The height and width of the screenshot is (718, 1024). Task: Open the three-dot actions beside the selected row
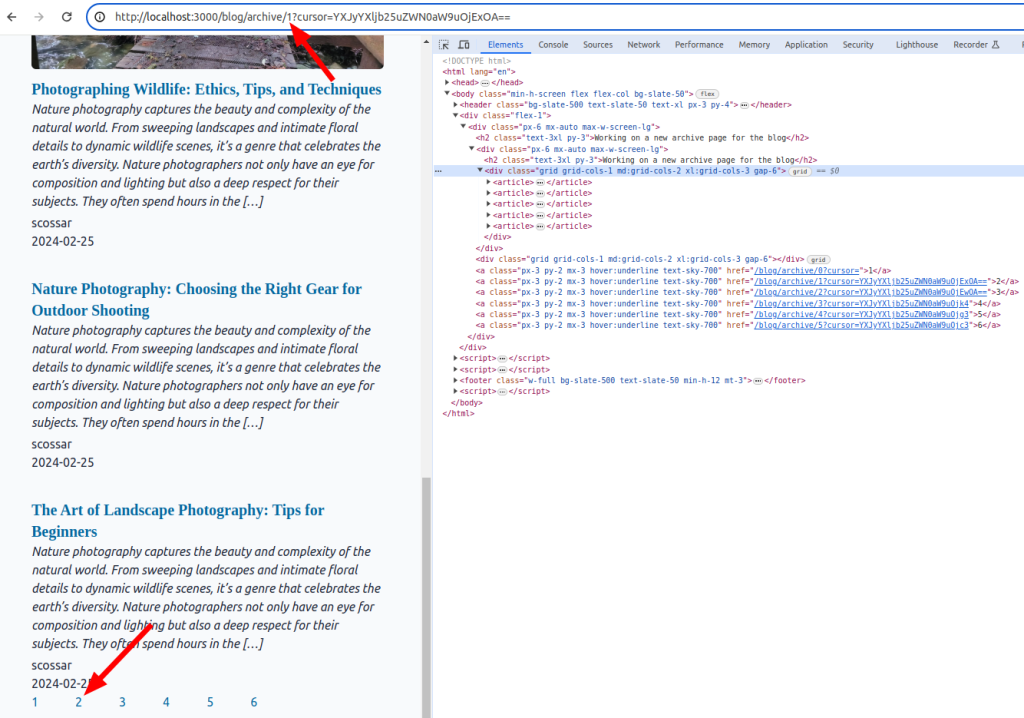438,171
